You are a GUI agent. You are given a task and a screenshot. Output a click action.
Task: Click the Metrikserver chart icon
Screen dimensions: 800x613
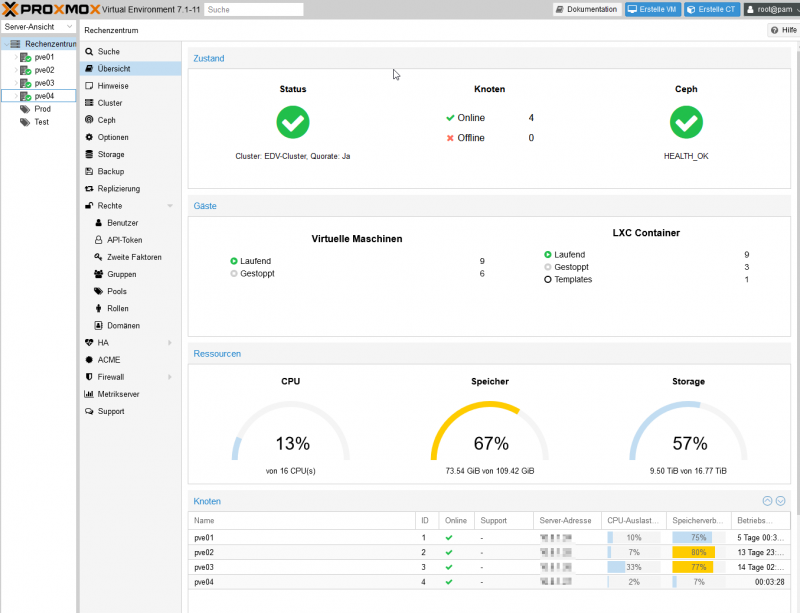click(89, 394)
